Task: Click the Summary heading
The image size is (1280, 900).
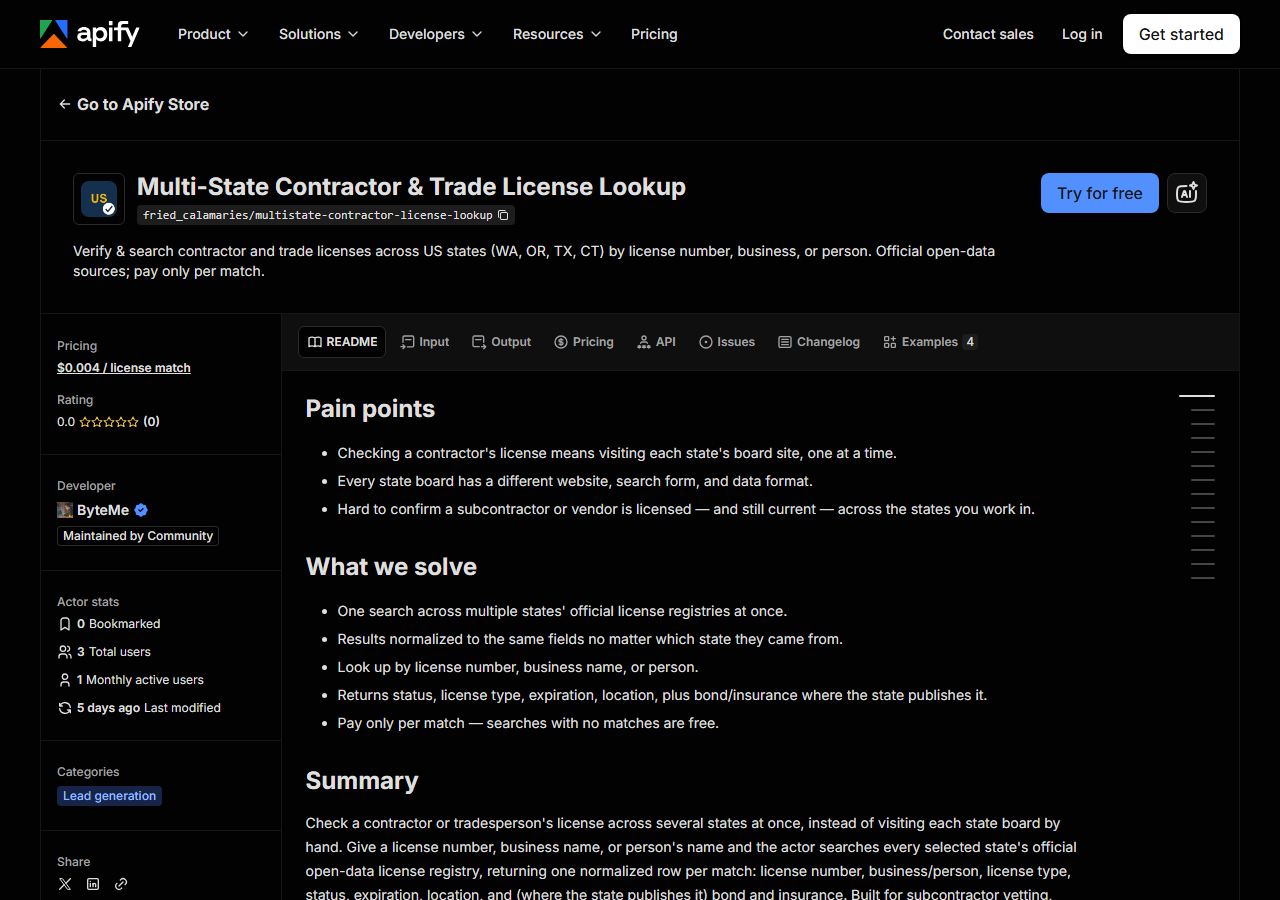Action: point(362,781)
